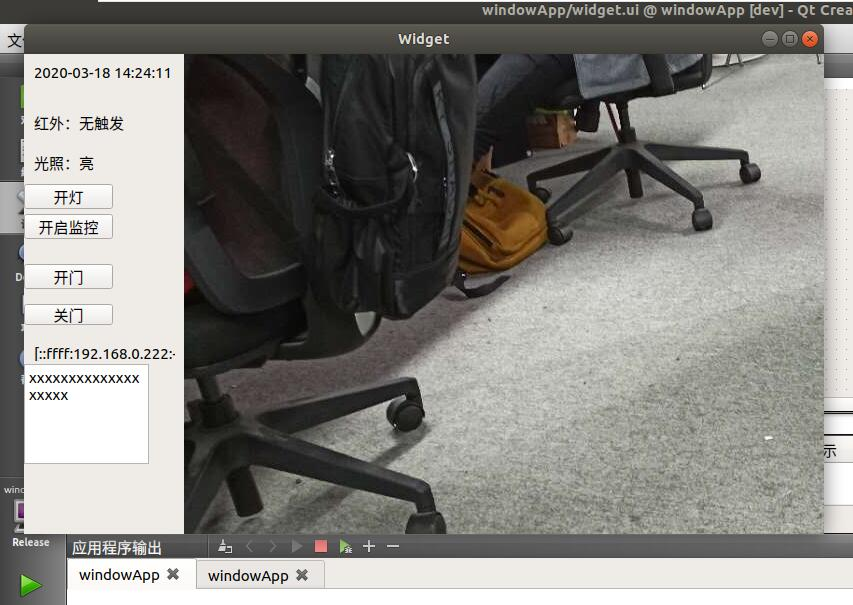
Task: Close the first windowApp output tab
Action: 172,575
